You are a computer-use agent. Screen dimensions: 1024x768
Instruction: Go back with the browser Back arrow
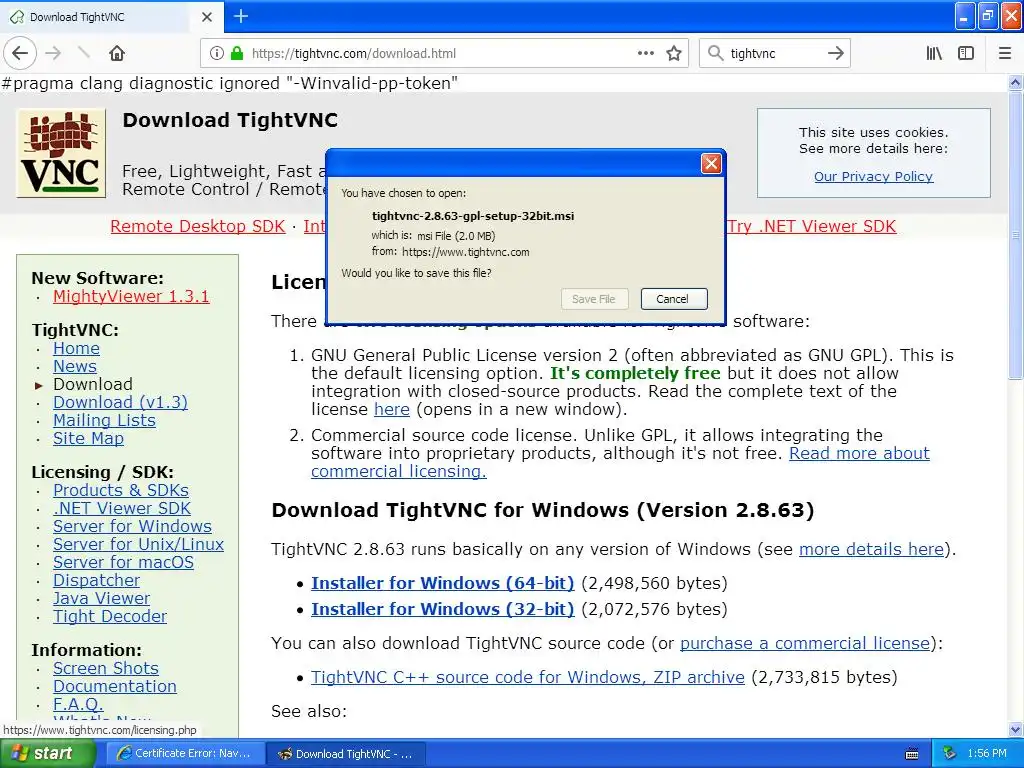pyautogui.click(x=20, y=53)
